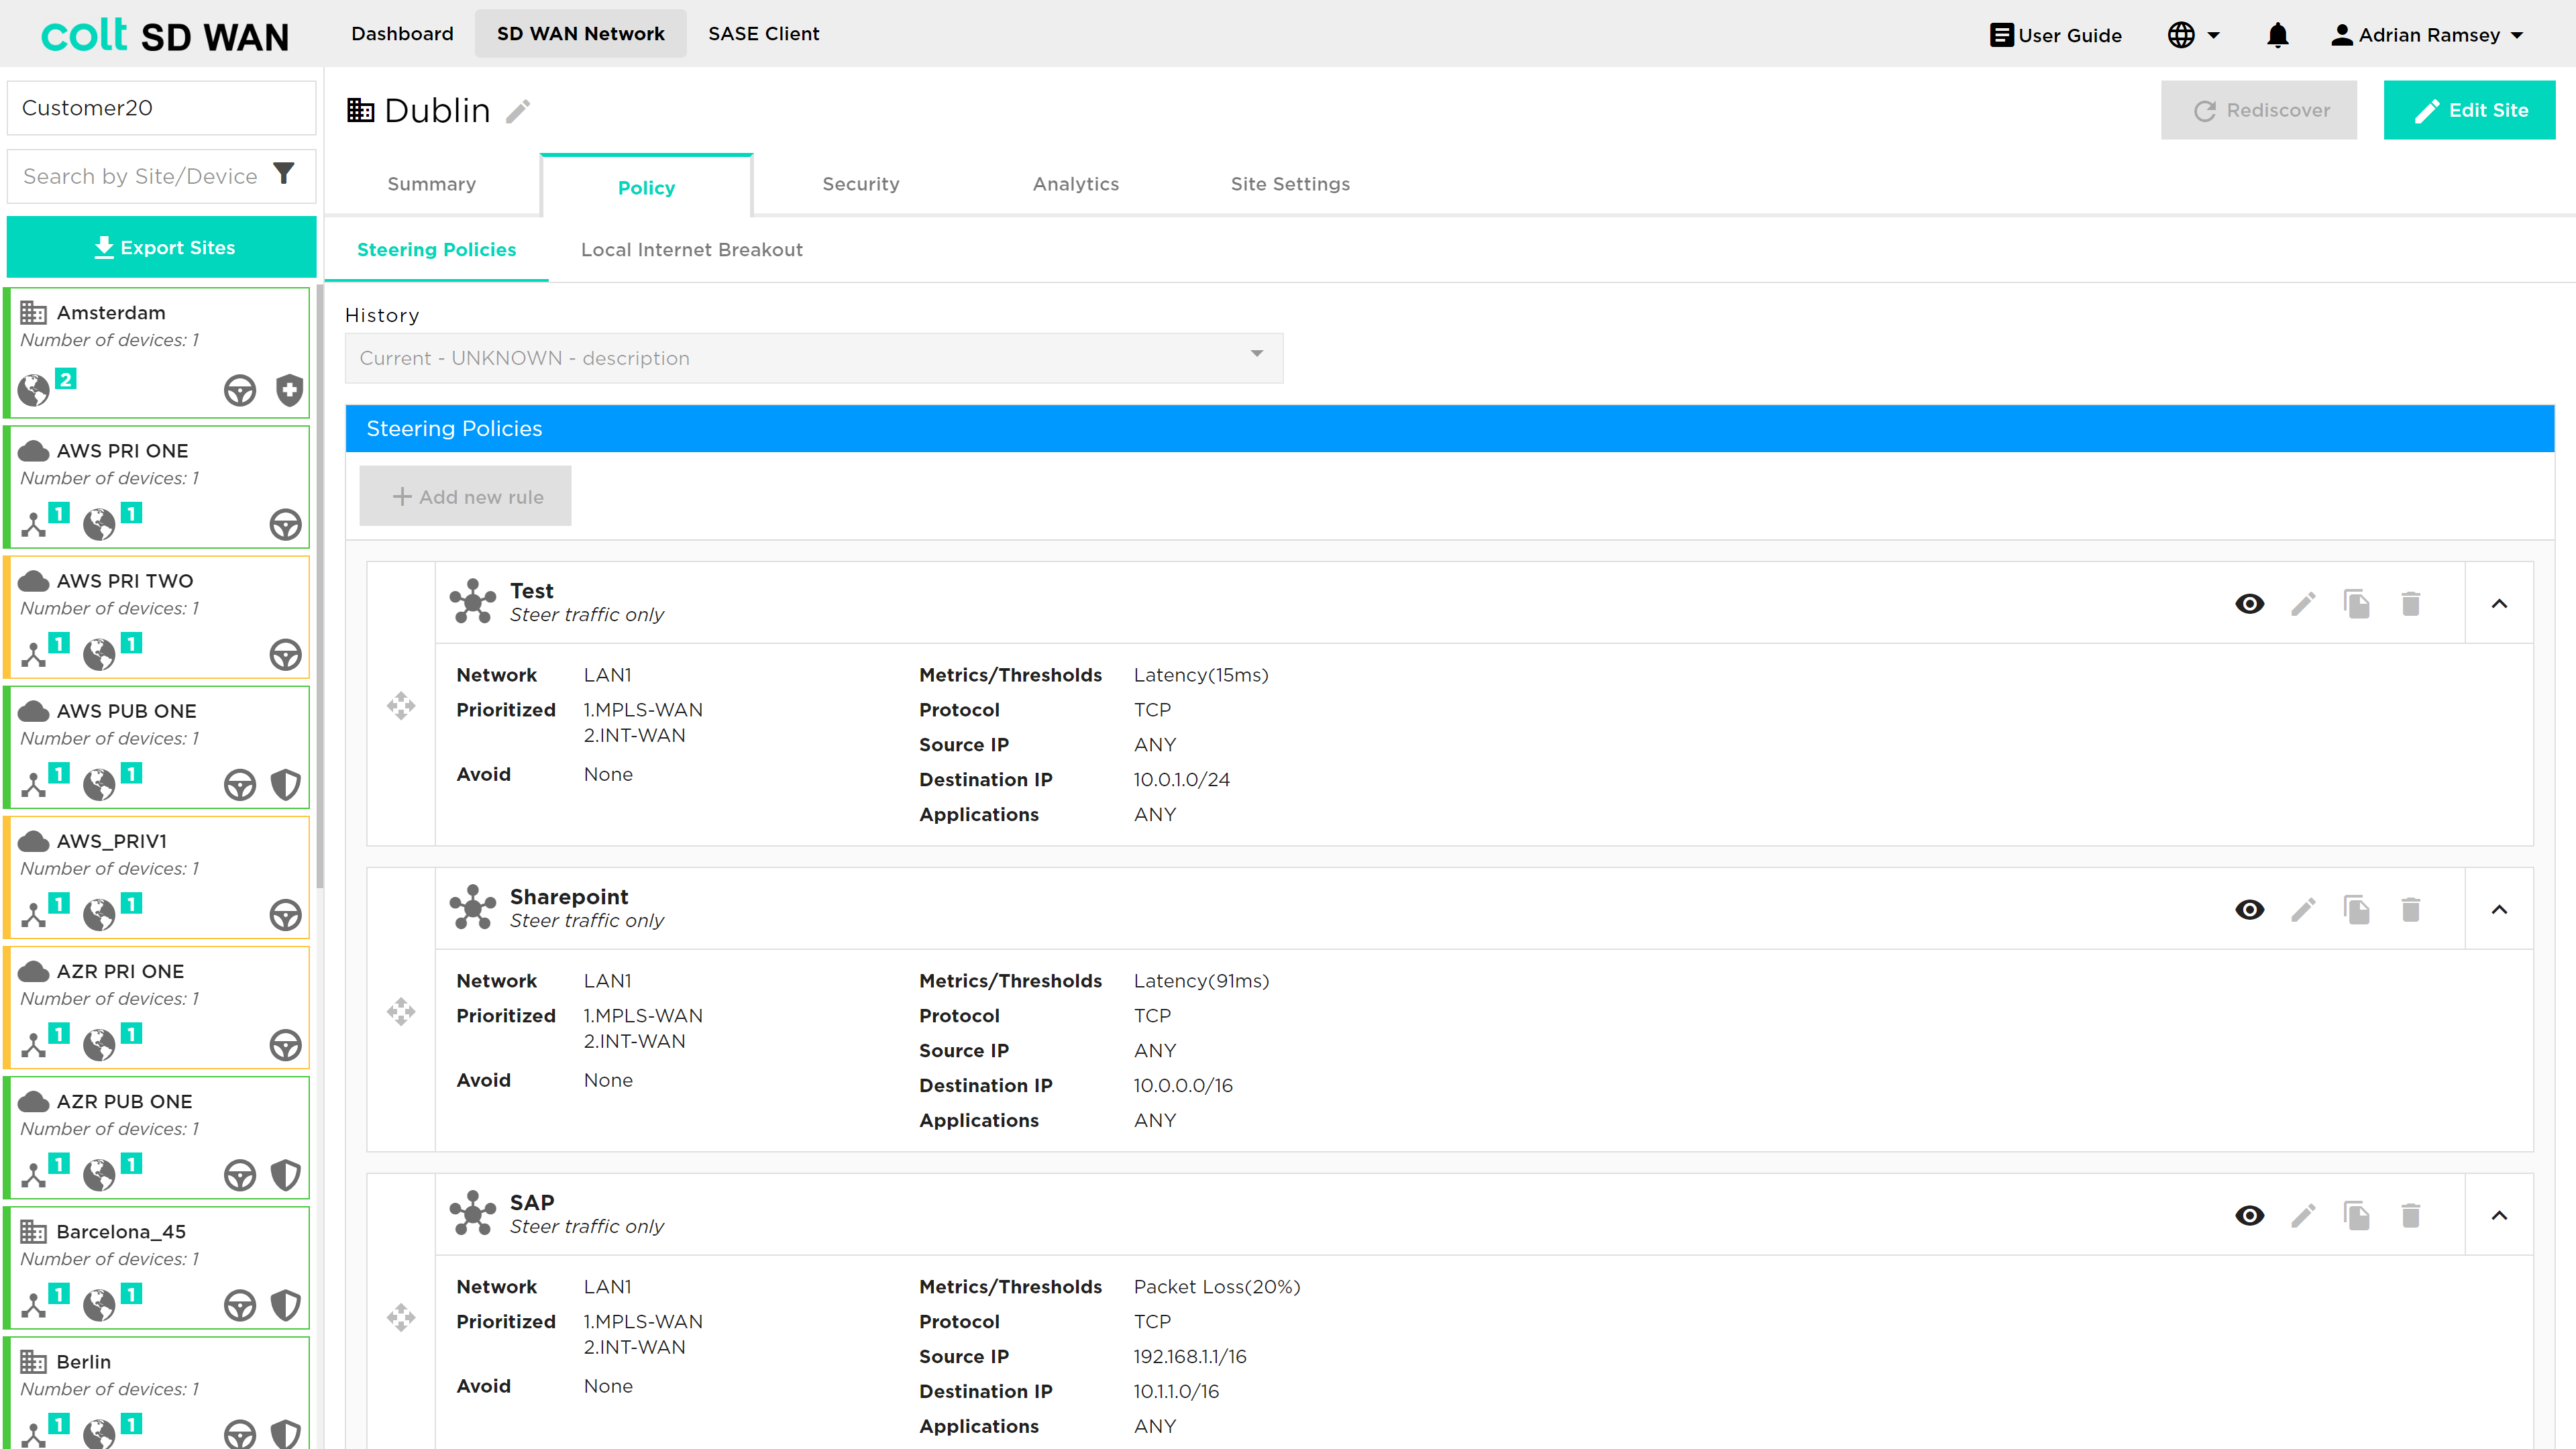Viewport: 2576px width, 1449px height.
Task: Select the AZR PRI ONE site card
Action: [158, 1007]
